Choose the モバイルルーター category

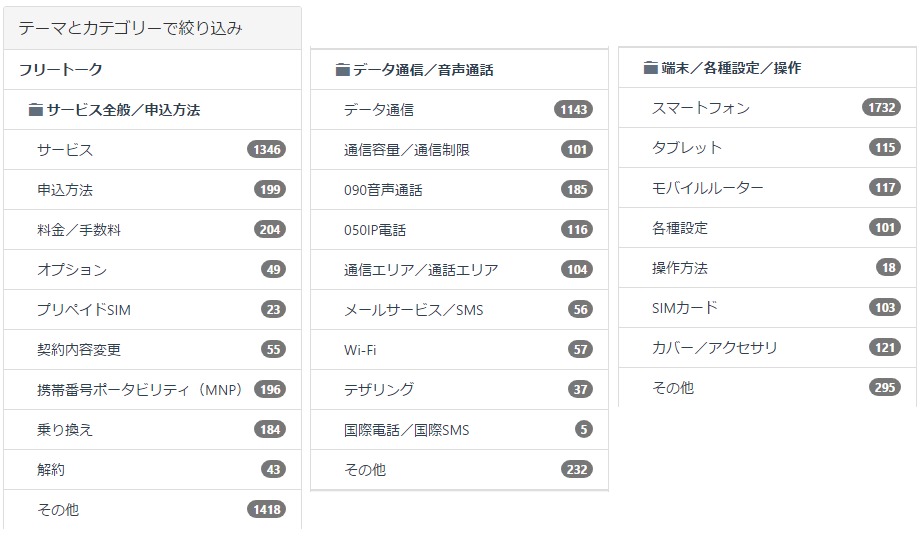click(x=707, y=188)
